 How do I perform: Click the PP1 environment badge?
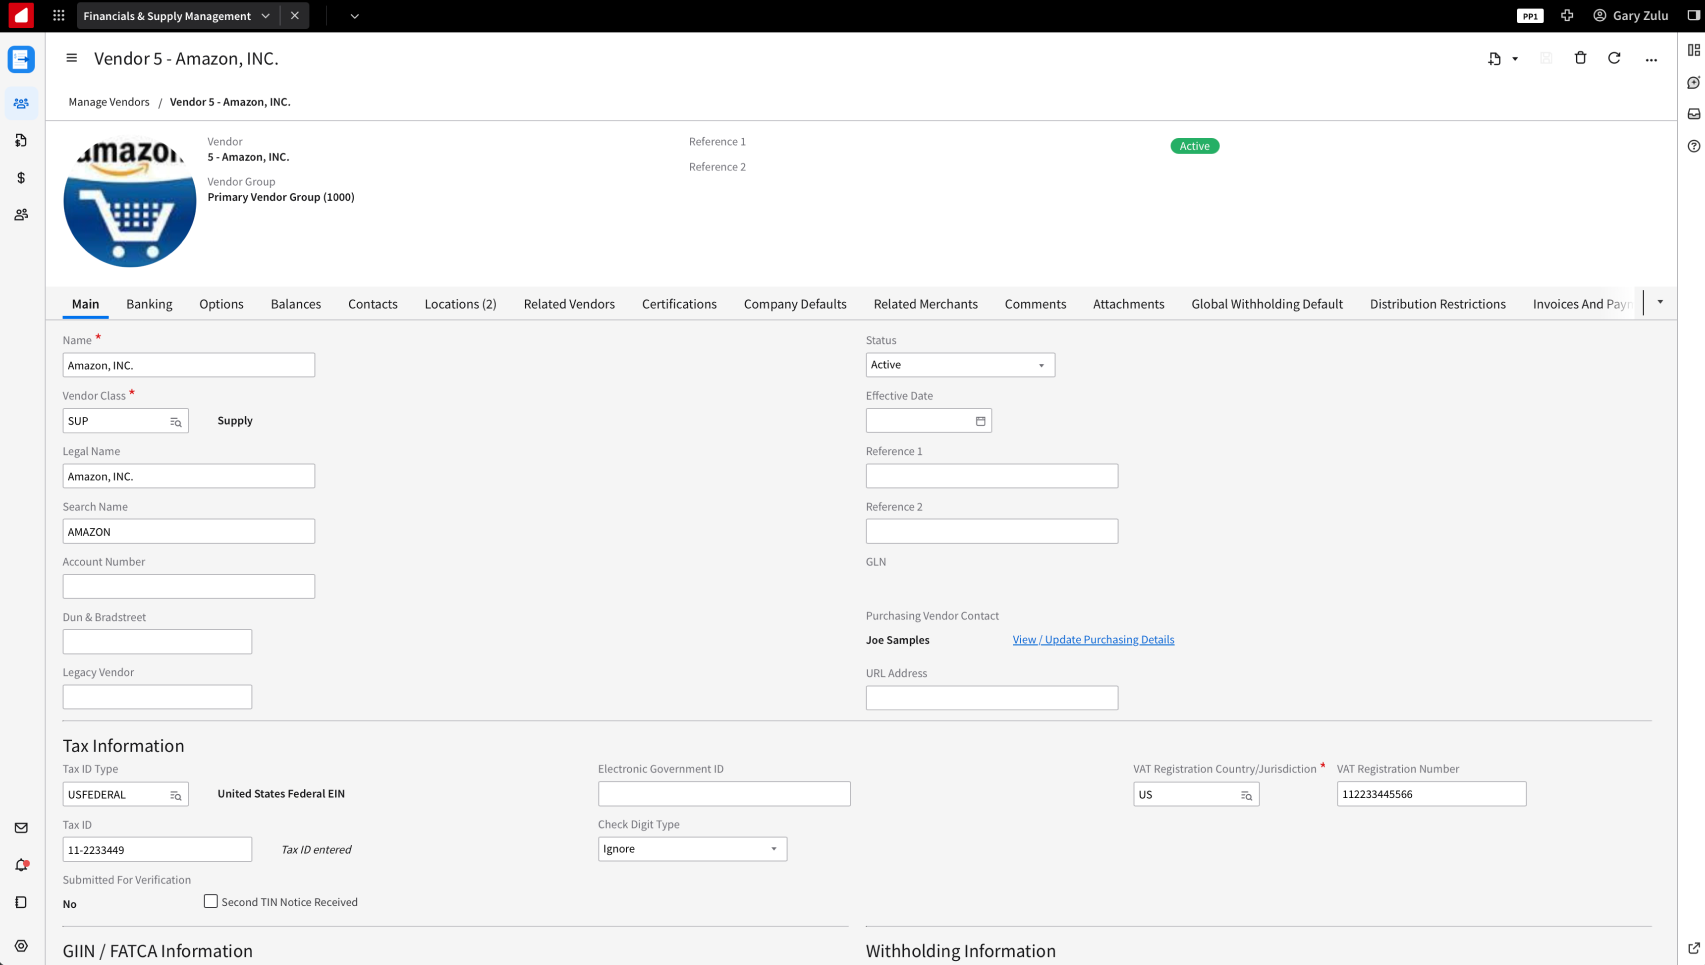tap(1530, 16)
